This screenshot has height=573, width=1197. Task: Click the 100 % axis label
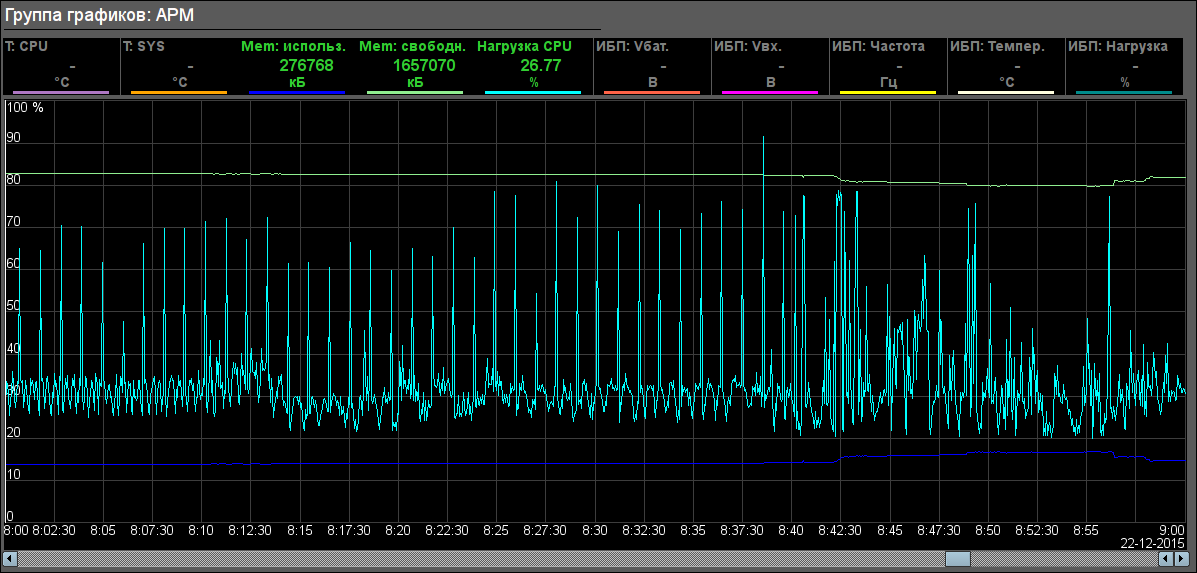click(24, 108)
